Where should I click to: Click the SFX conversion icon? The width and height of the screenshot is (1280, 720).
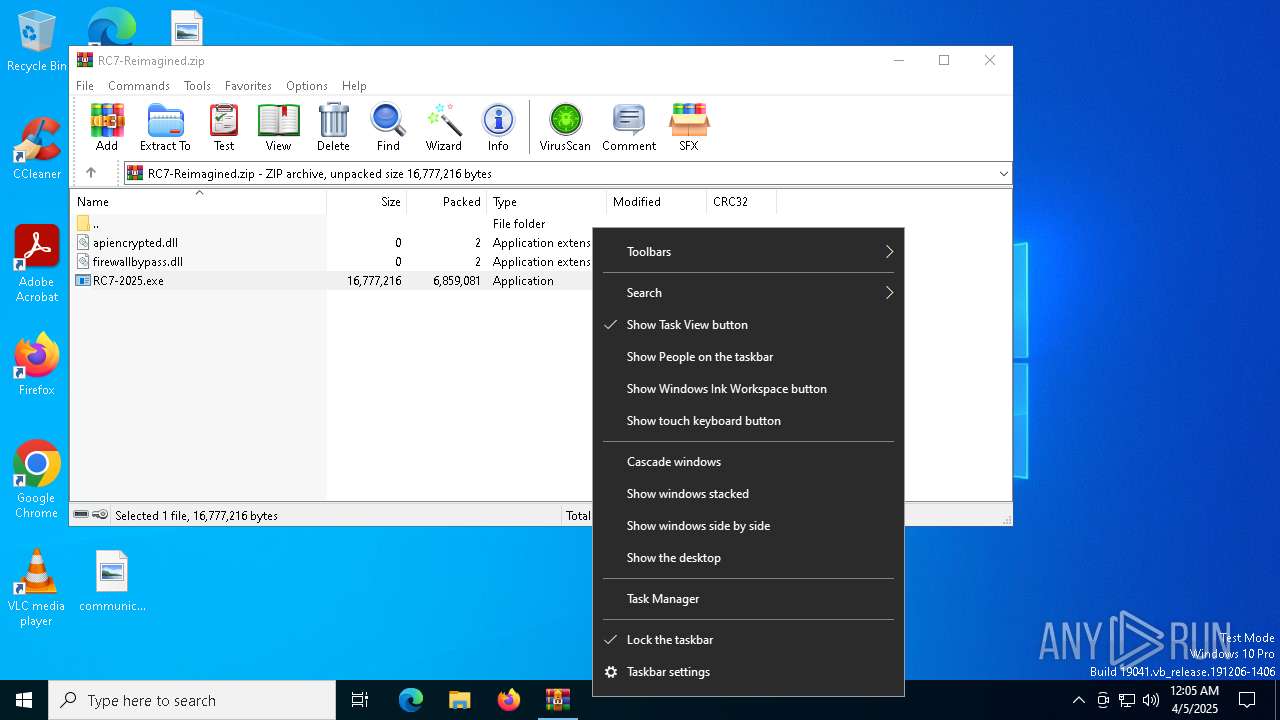[689, 127]
